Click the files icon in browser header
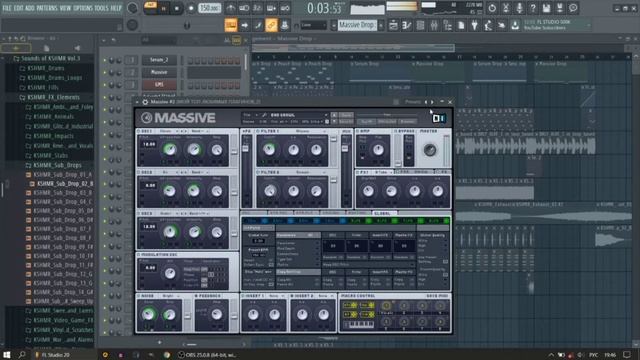The image size is (640, 360). point(46,48)
